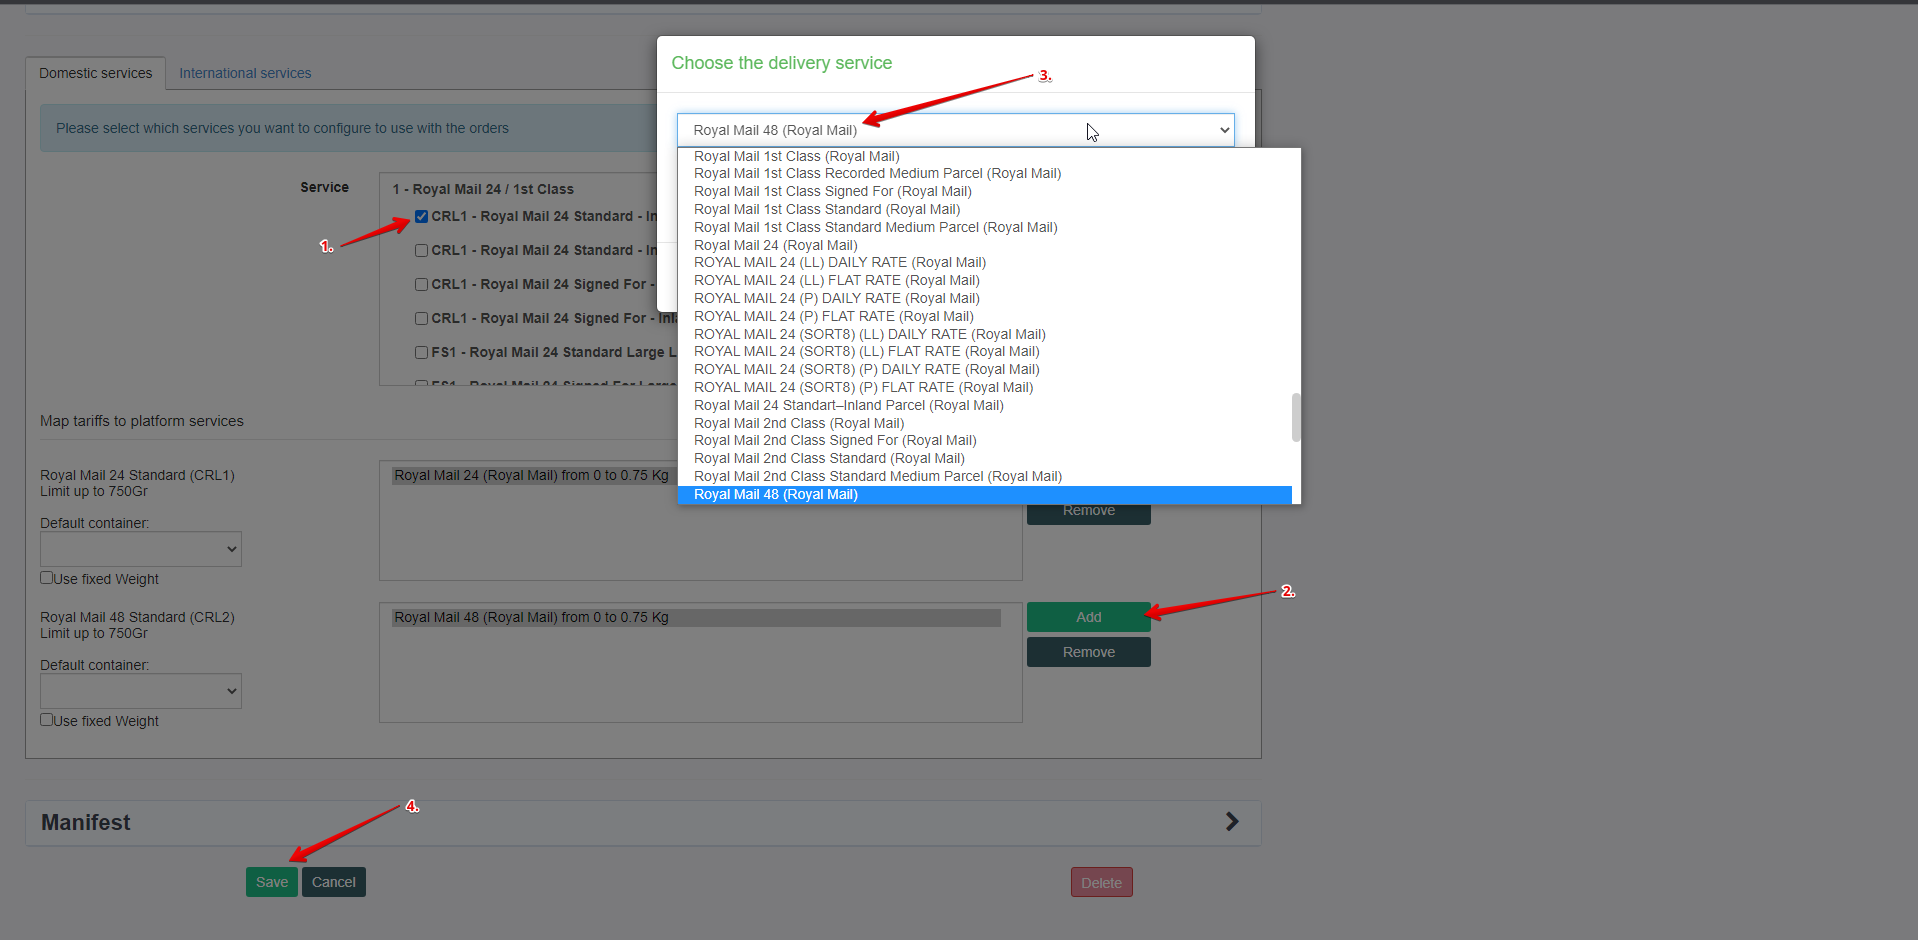
Task: Switch to International services tab
Action: [245, 73]
